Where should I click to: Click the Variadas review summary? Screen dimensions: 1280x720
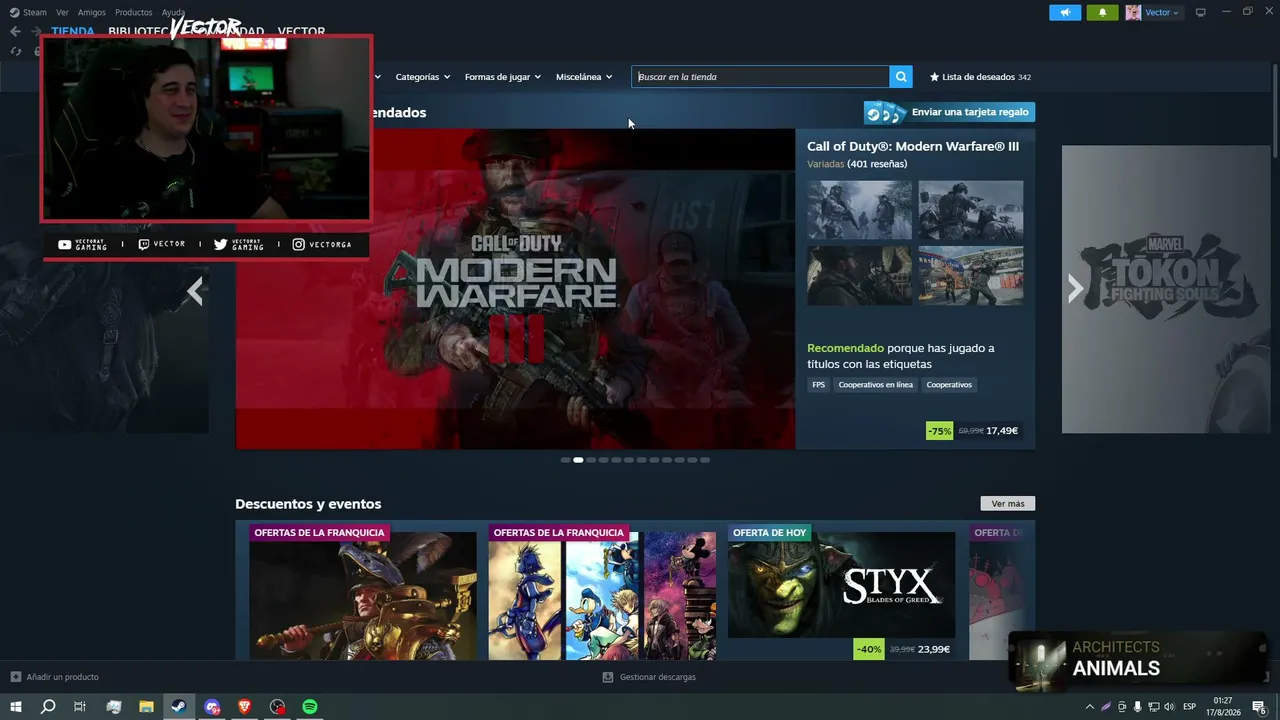[x=826, y=164]
